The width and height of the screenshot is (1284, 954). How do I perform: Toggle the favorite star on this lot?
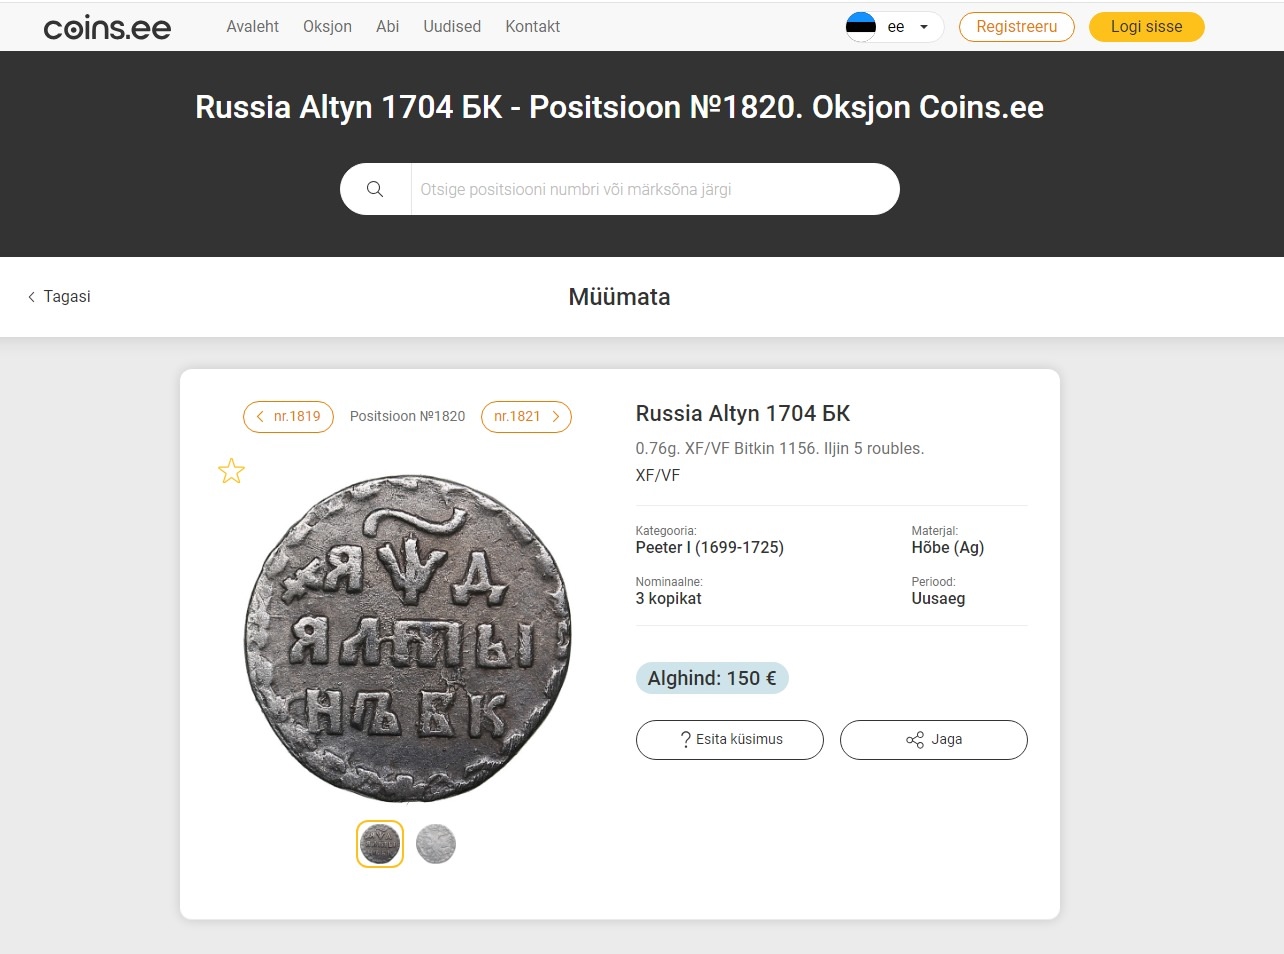click(x=231, y=471)
